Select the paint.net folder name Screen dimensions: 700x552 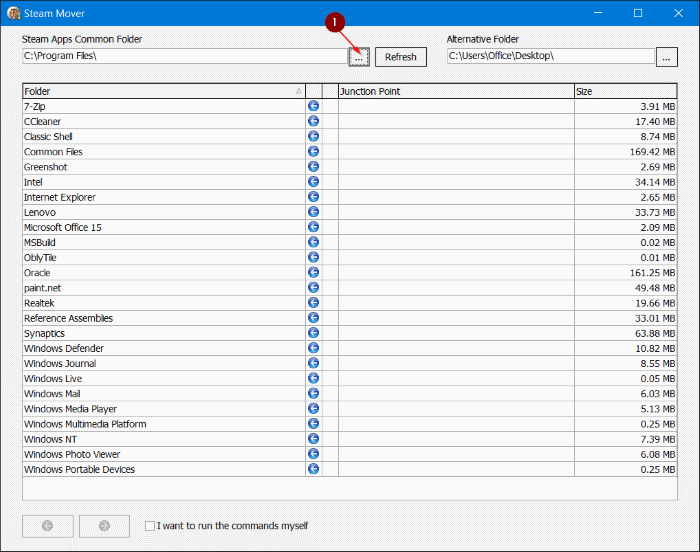(x=42, y=288)
